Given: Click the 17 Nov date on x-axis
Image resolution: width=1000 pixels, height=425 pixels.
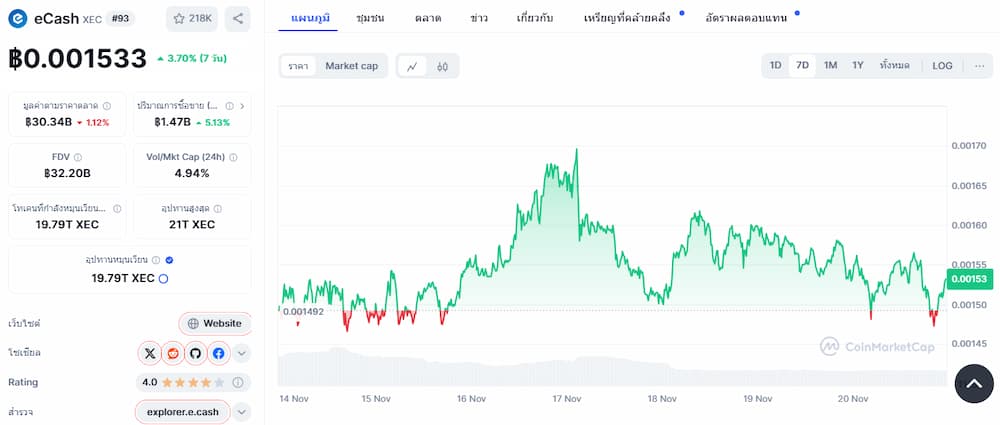Looking at the screenshot, I should (566, 399).
